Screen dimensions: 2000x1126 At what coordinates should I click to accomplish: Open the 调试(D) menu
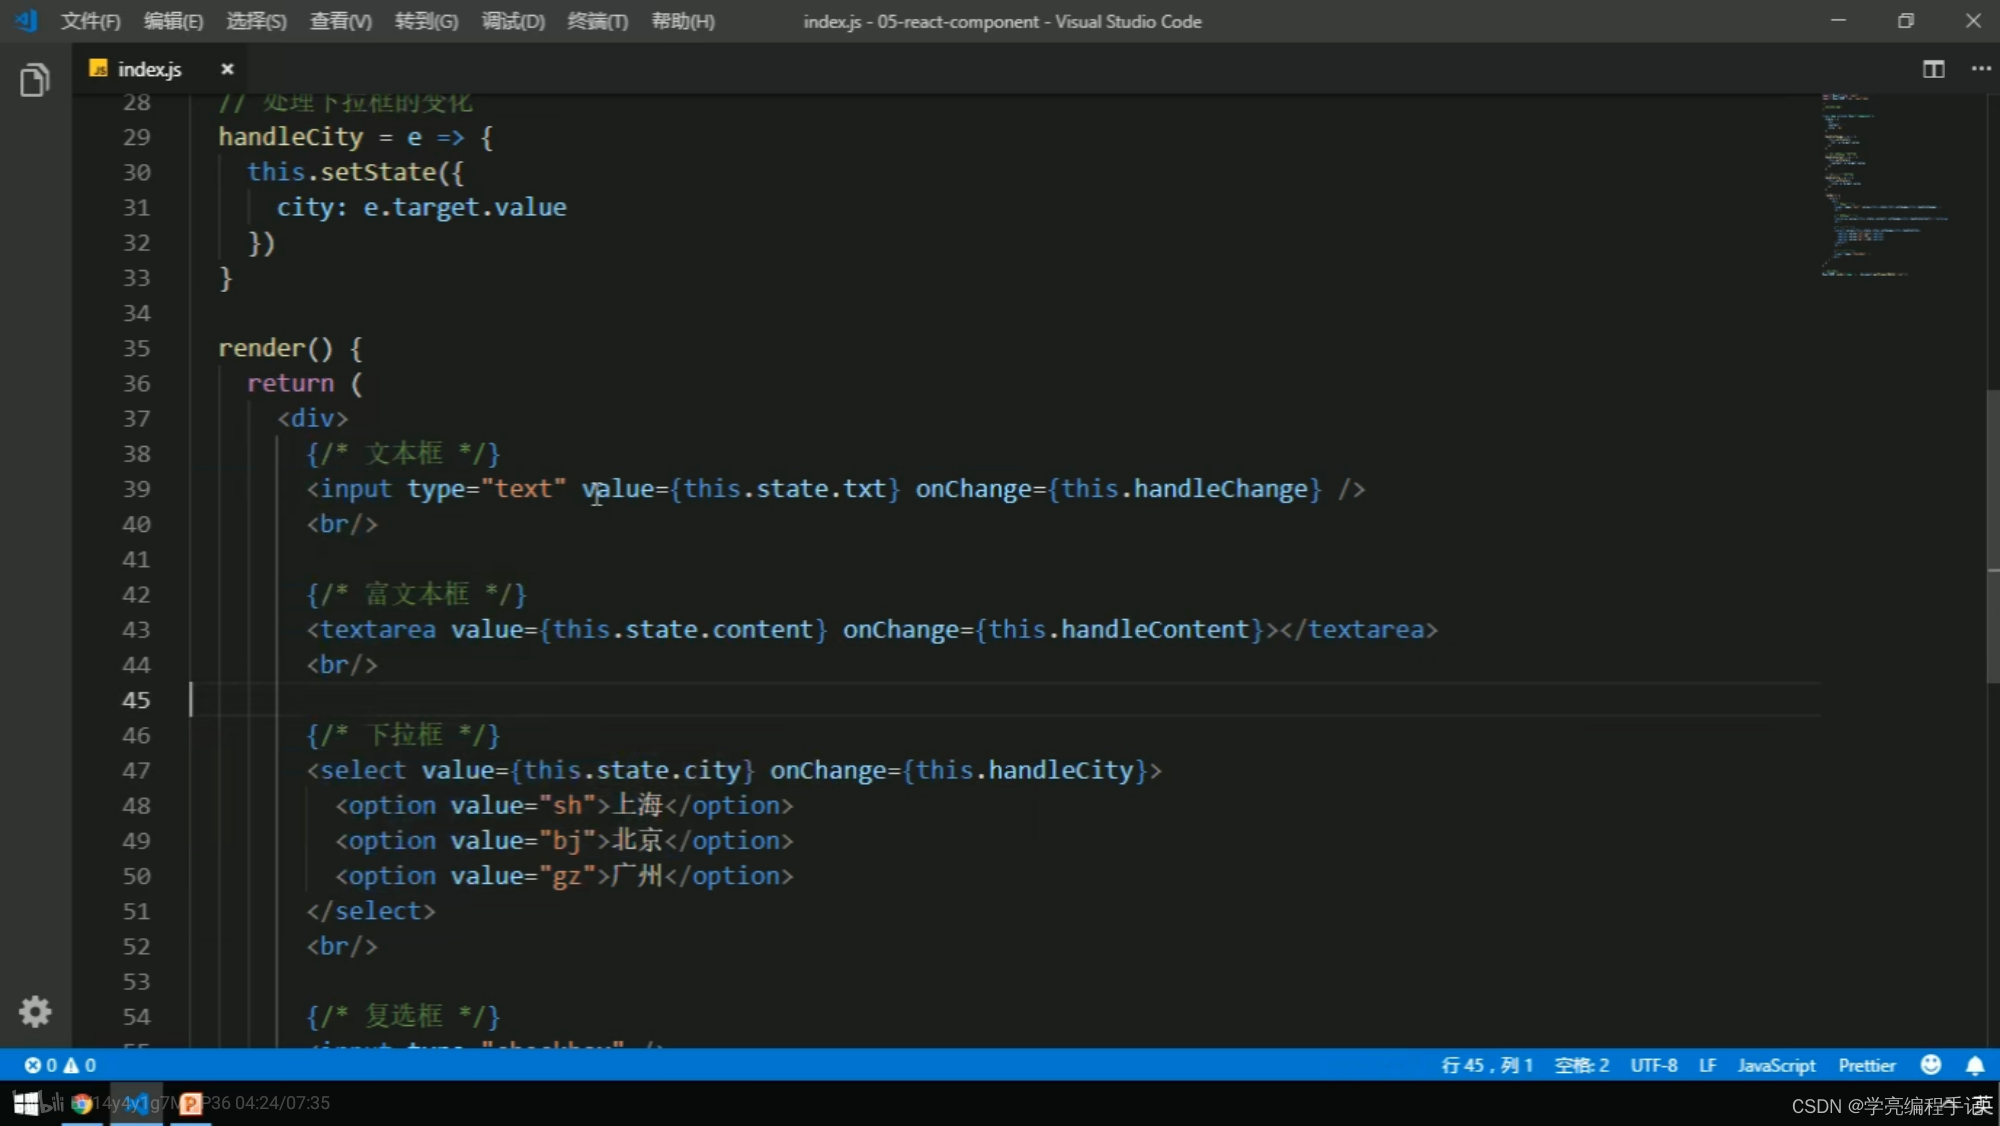click(513, 21)
